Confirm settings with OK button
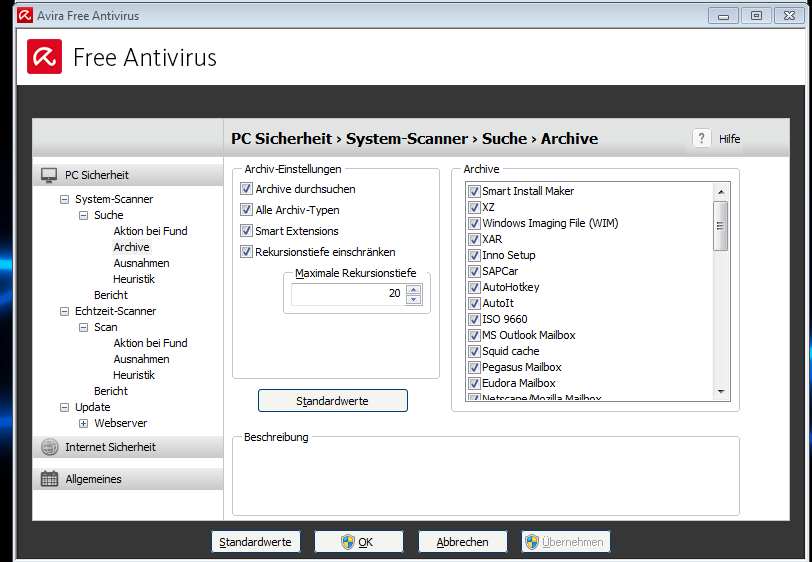 (359, 542)
